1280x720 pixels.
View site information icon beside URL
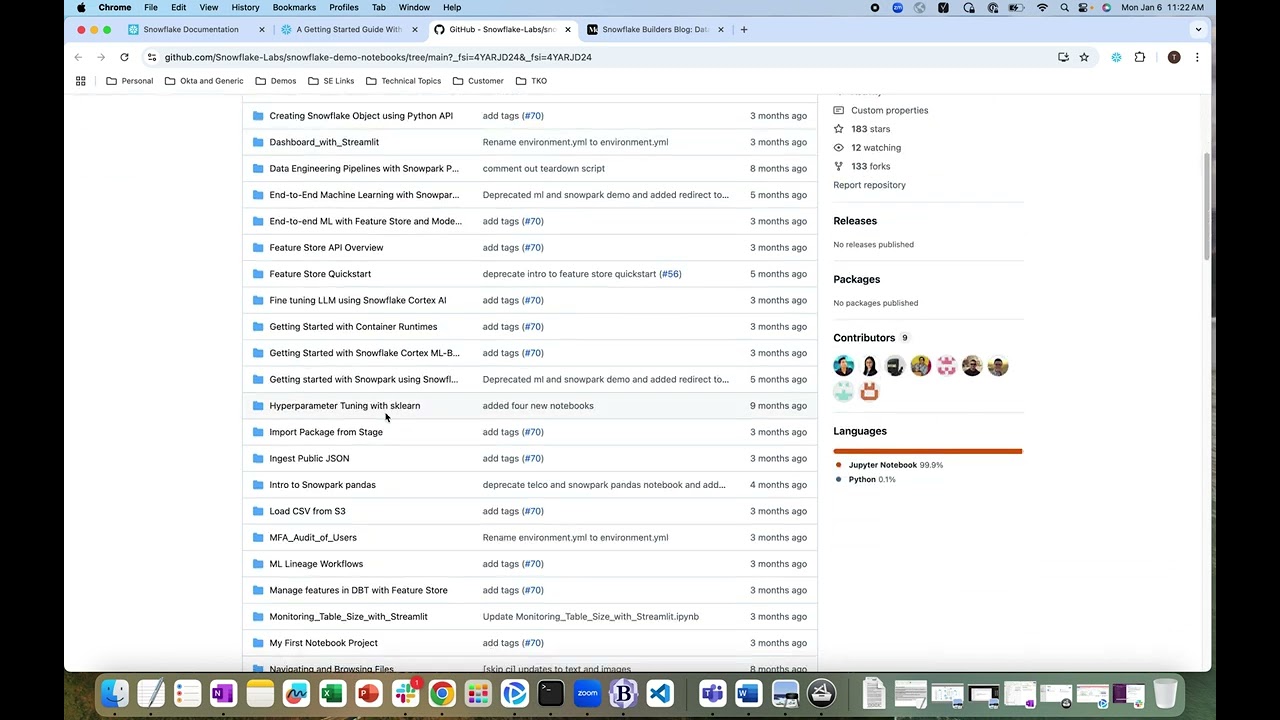point(151,57)
